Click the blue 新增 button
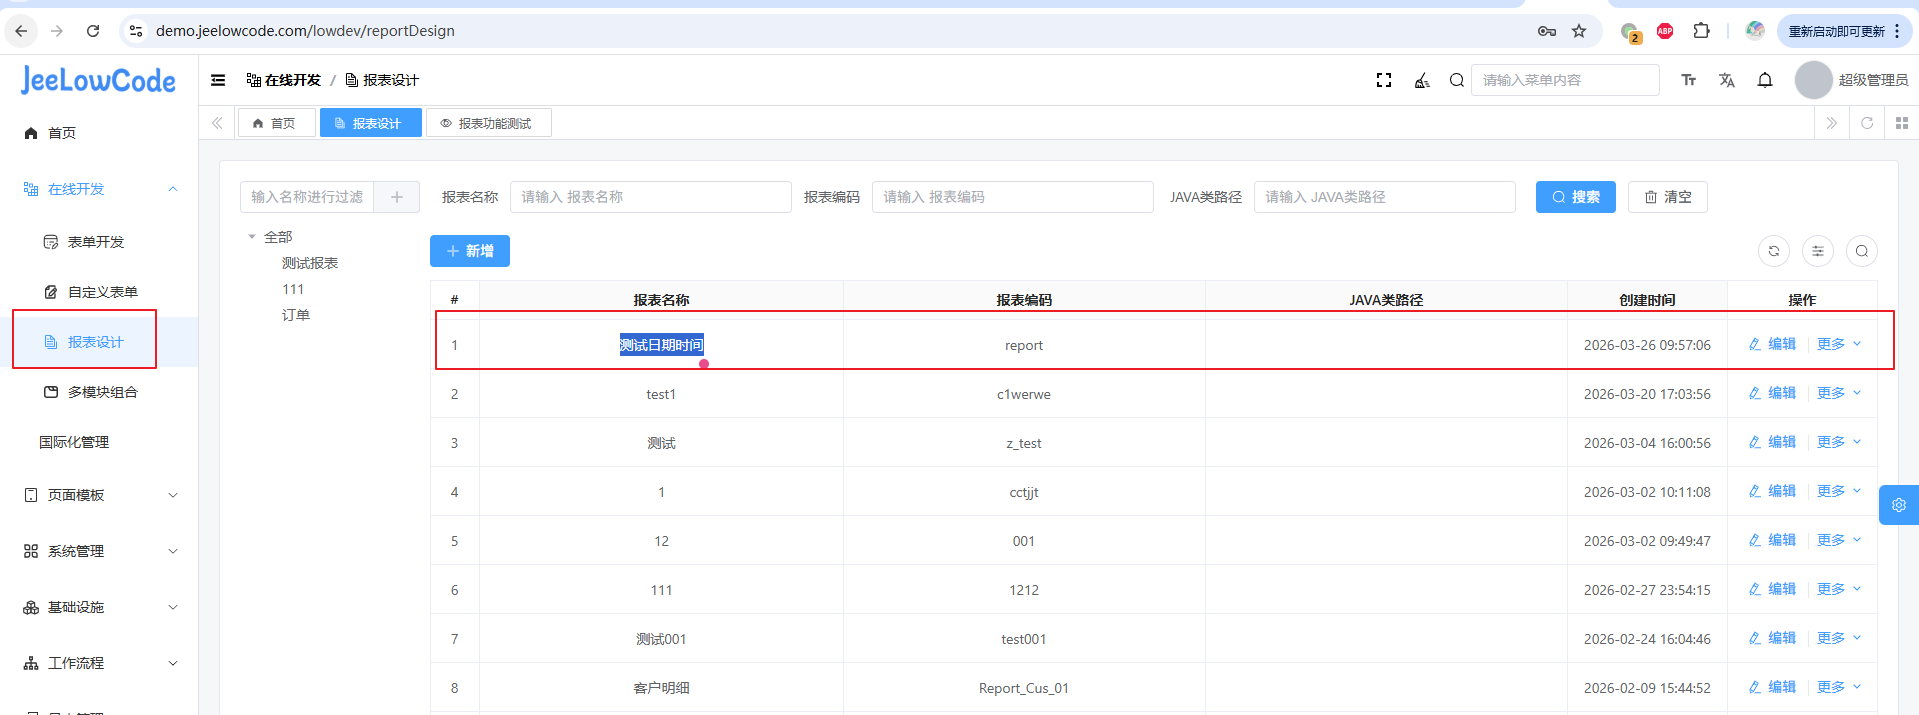The image size is (1919, 715). (x=470, y=251)
